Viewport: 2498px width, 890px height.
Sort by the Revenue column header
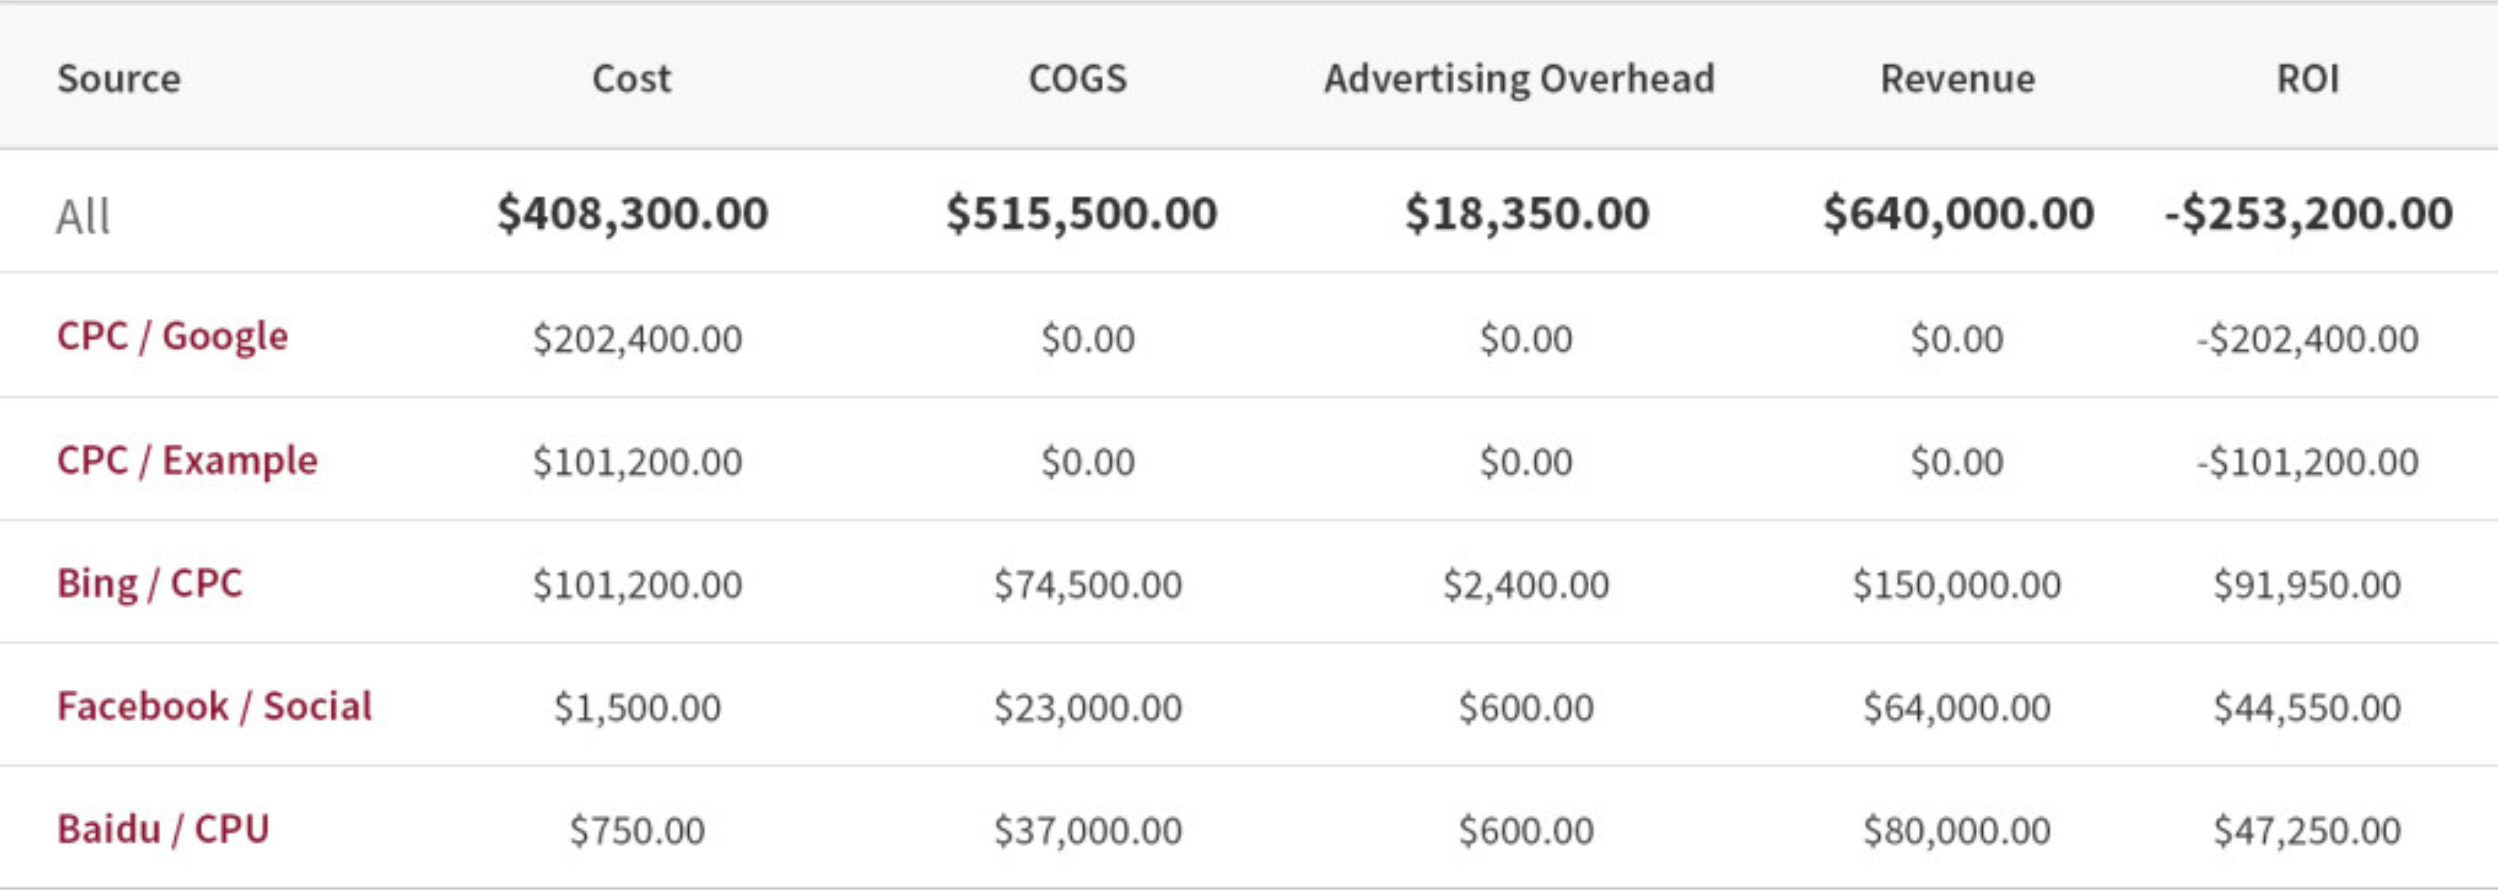point(1957,78)
